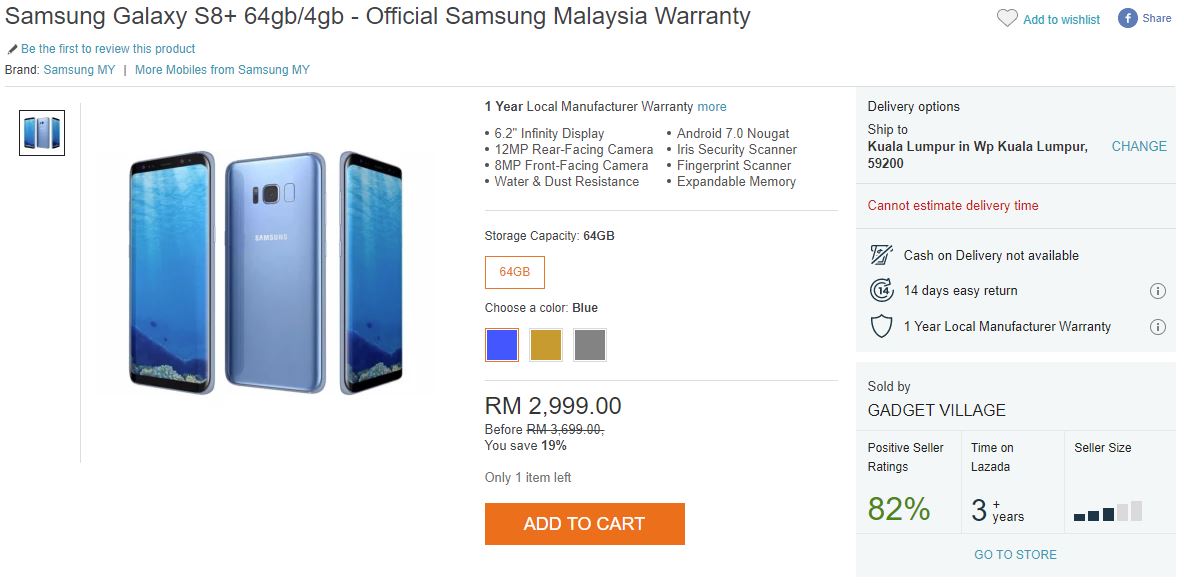The width and height of the screenshot is (1184, 587).
Task: Click CHANGE to edit shipping location
Action: click(1139, 146)
